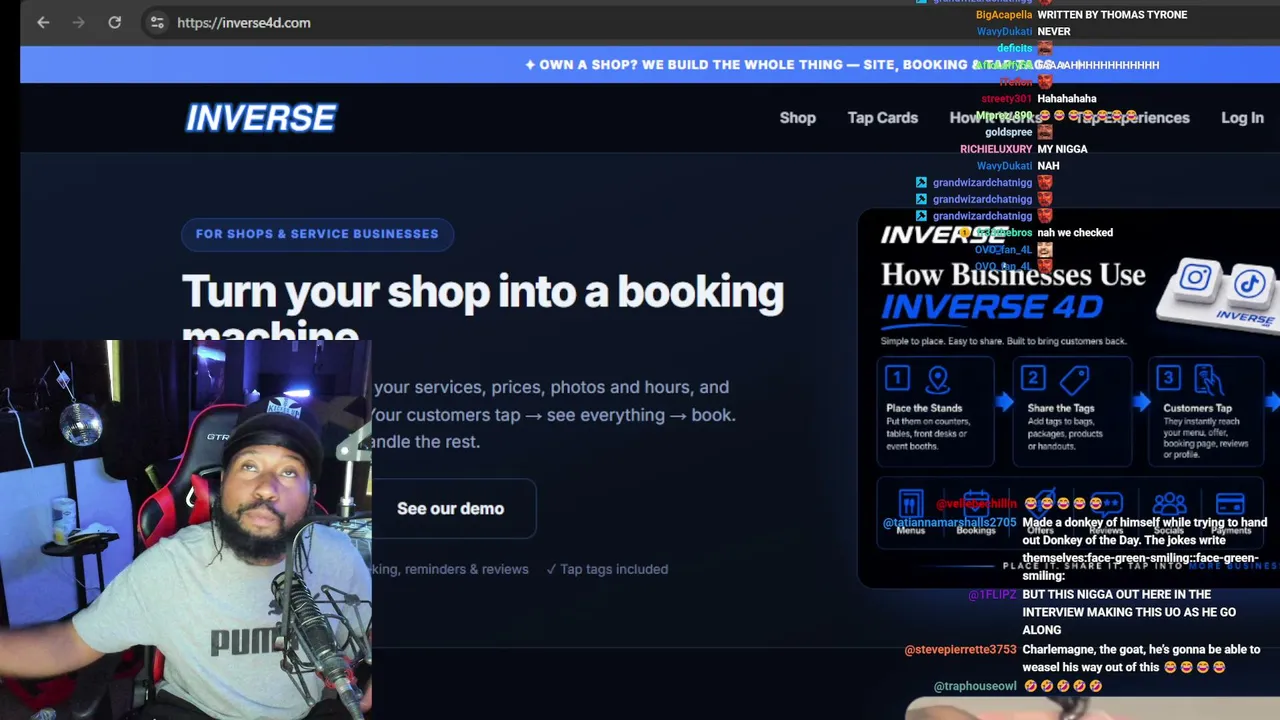Click the TikTok icon in the infographic
Image resolution: width=1280 pixels, height=720 pixels.
[x=1249, y=284]
